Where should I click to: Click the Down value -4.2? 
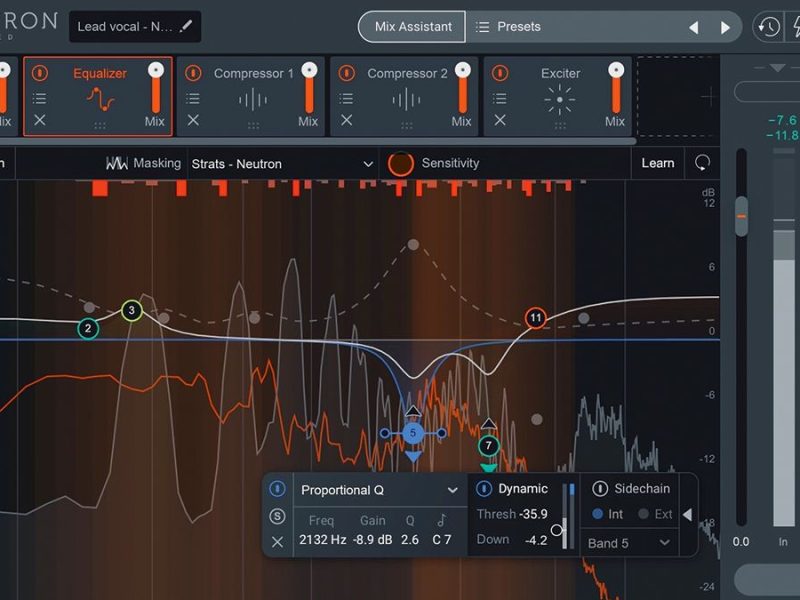point(536,540)
